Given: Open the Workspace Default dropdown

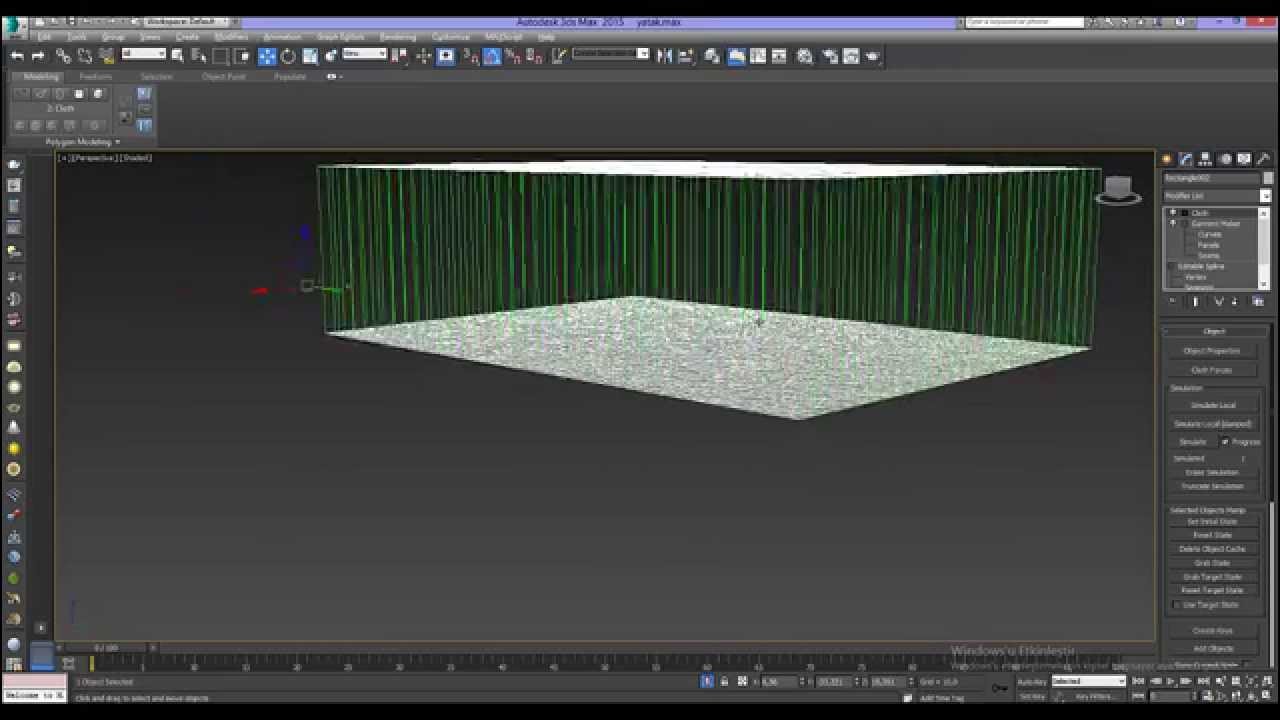Looking at the screenshot, I should pos(189,21).
